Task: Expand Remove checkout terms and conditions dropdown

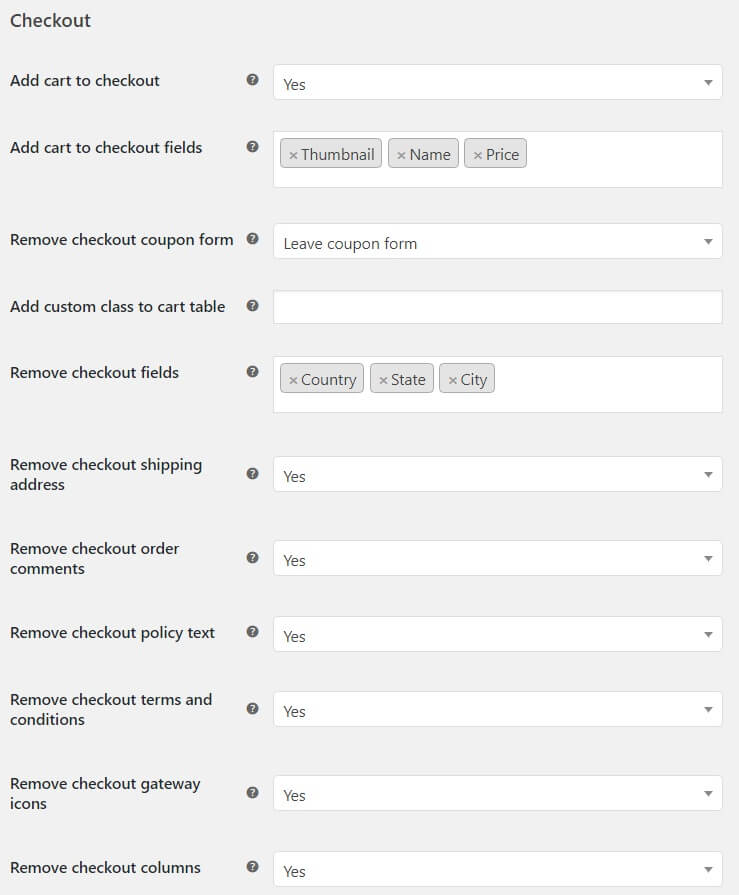Action: pos(498,709)
